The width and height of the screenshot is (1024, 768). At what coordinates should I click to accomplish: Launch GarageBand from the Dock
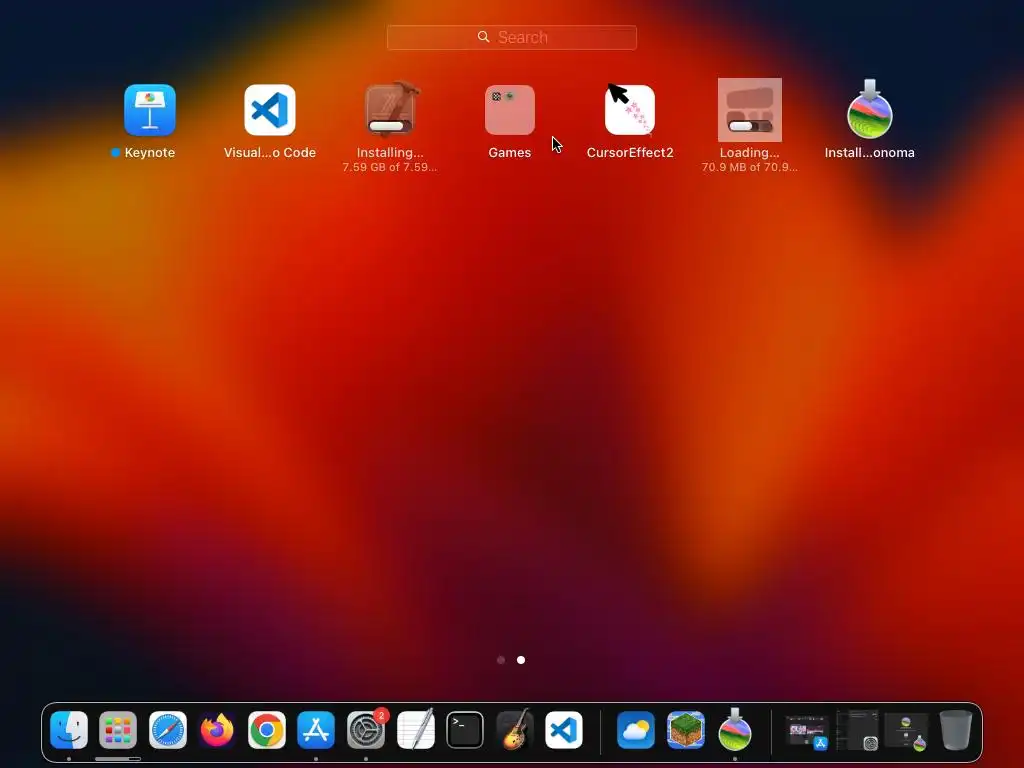click(x=515, y=729)
